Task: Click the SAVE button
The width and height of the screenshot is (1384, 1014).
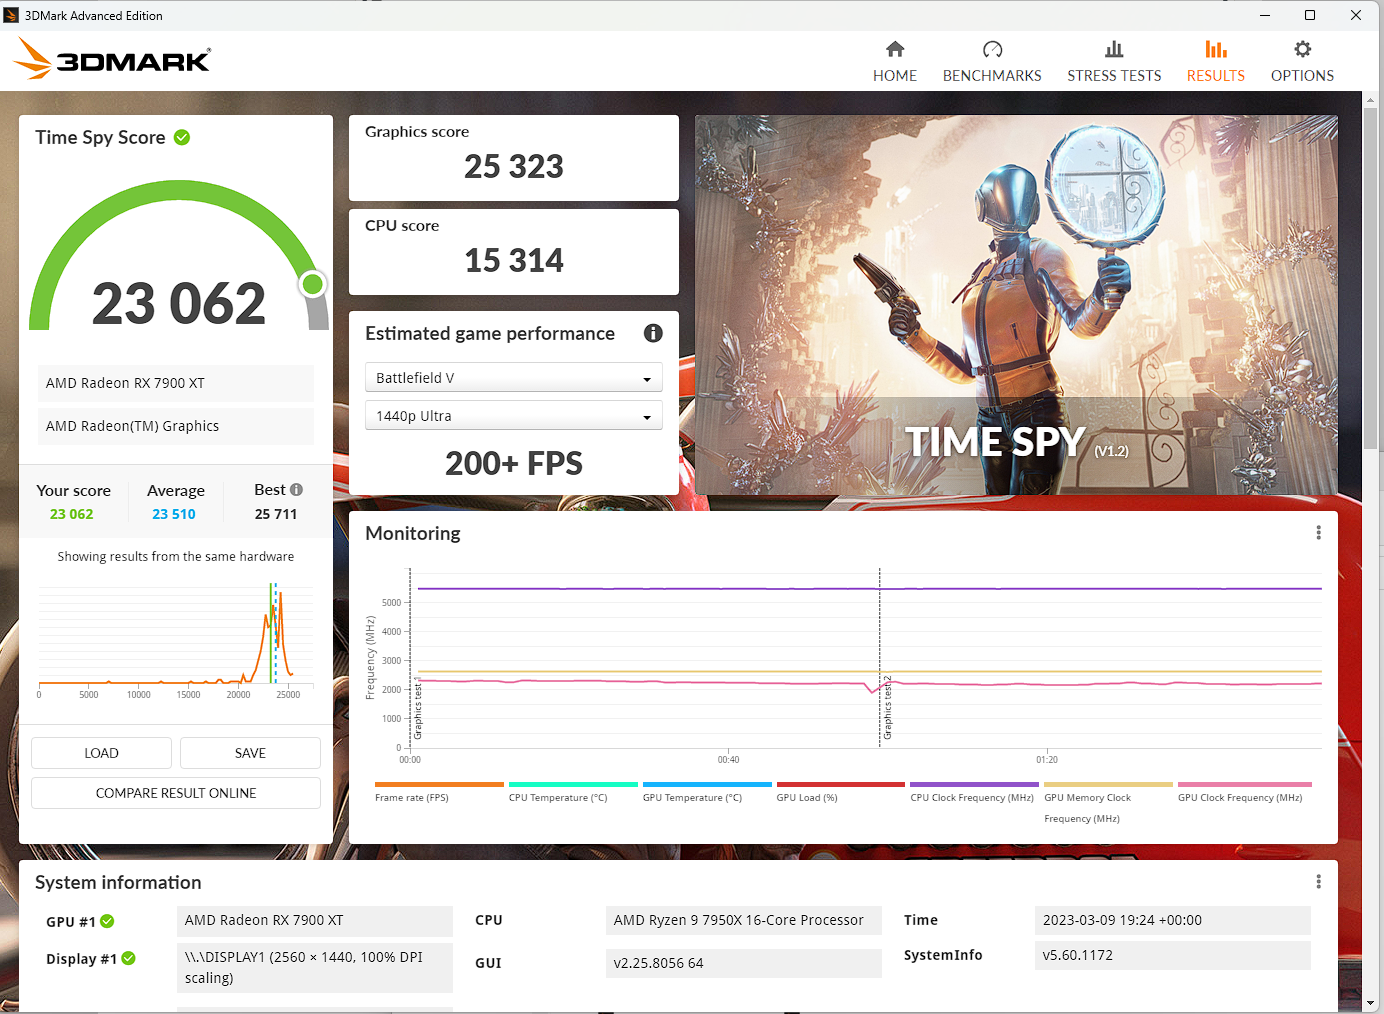Action: click(250, 753)
